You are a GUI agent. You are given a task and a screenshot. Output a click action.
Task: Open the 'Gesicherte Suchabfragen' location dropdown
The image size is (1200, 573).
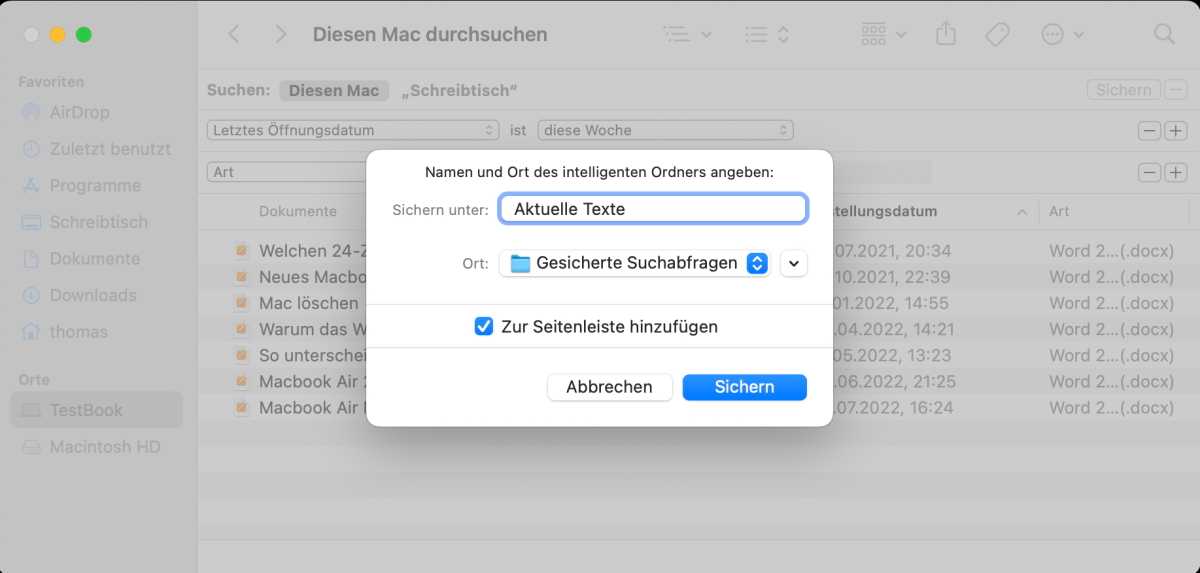coord(634,263)
